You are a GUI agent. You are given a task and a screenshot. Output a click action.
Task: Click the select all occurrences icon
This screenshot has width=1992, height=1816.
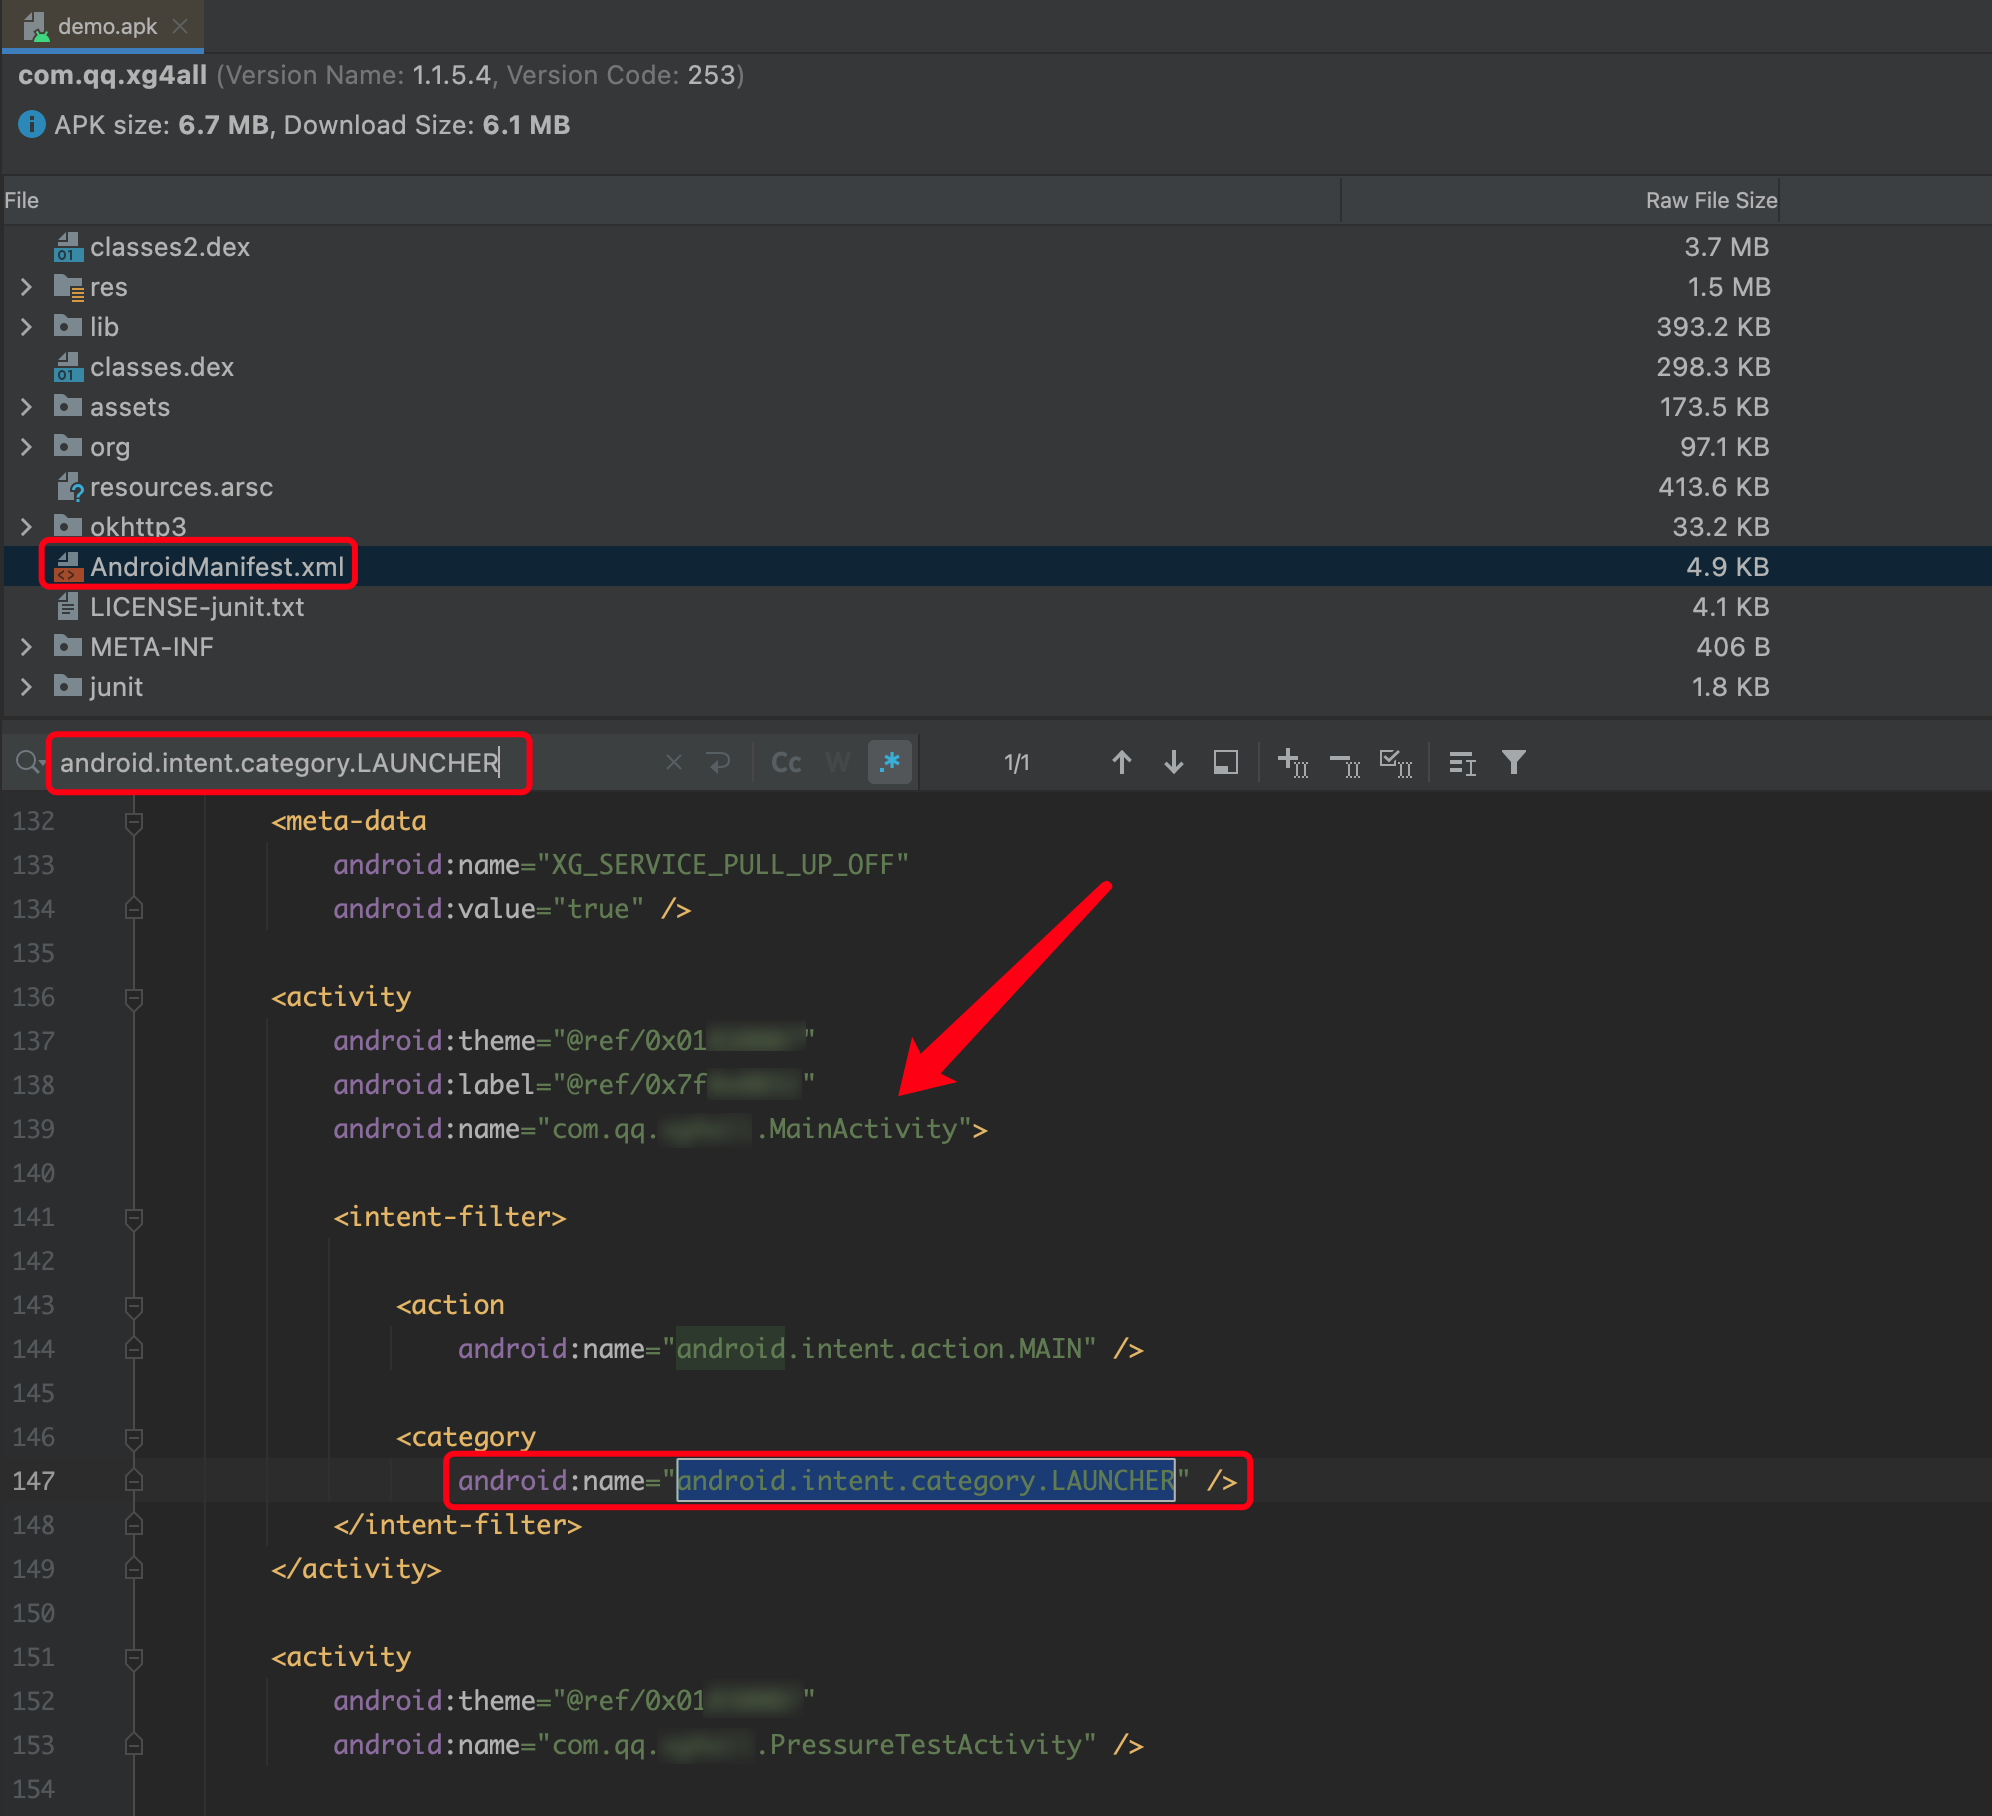point(1395,763)
